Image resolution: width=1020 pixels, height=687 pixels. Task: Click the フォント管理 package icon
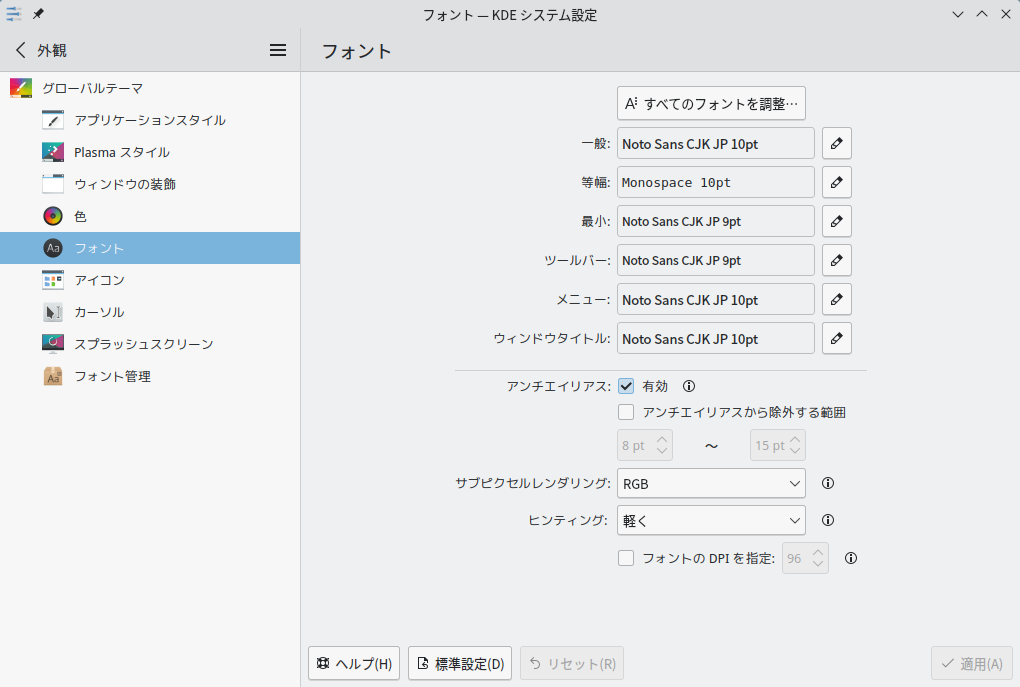point(53,376)
